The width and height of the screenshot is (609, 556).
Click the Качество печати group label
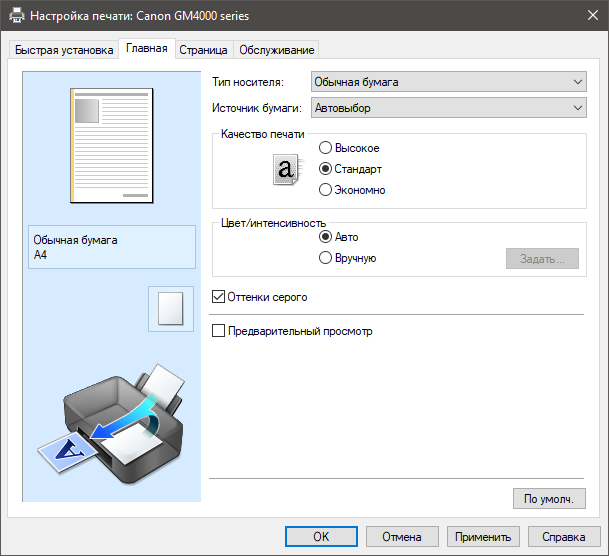coord(263,134)
